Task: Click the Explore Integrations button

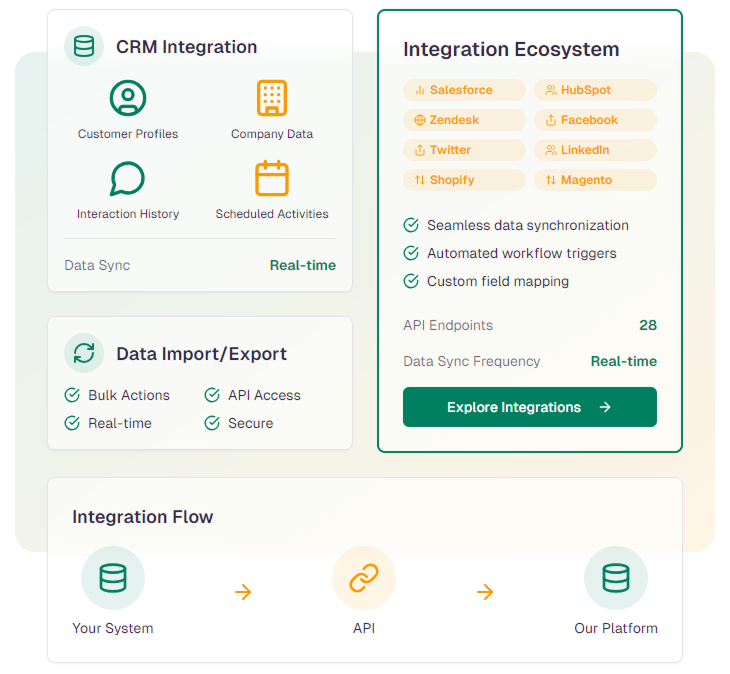Action: pos(530,407)
